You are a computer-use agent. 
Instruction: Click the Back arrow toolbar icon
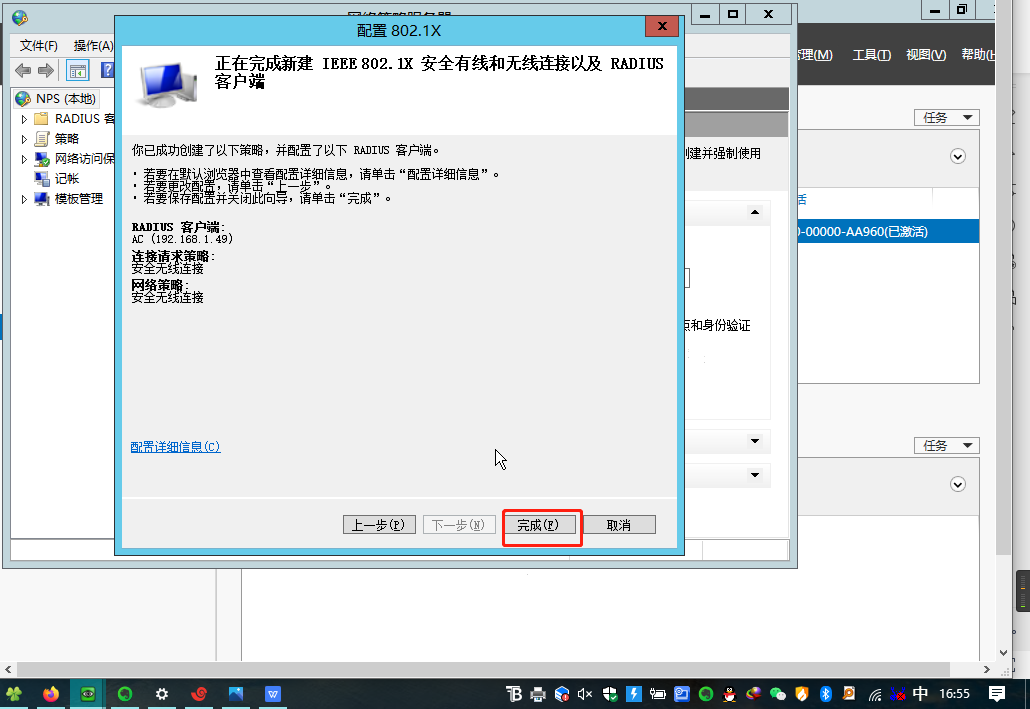(x=23, y=70)
